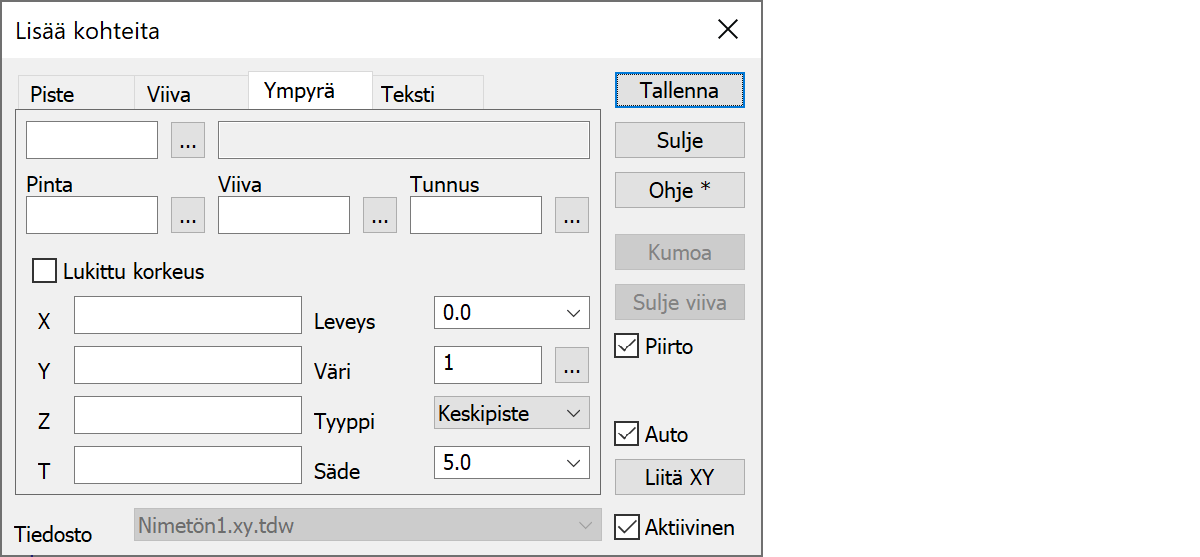Click the browse button next to Viiva field
Screen dimensions: 1200x557
pyautogui.click(x=380, y=215)
